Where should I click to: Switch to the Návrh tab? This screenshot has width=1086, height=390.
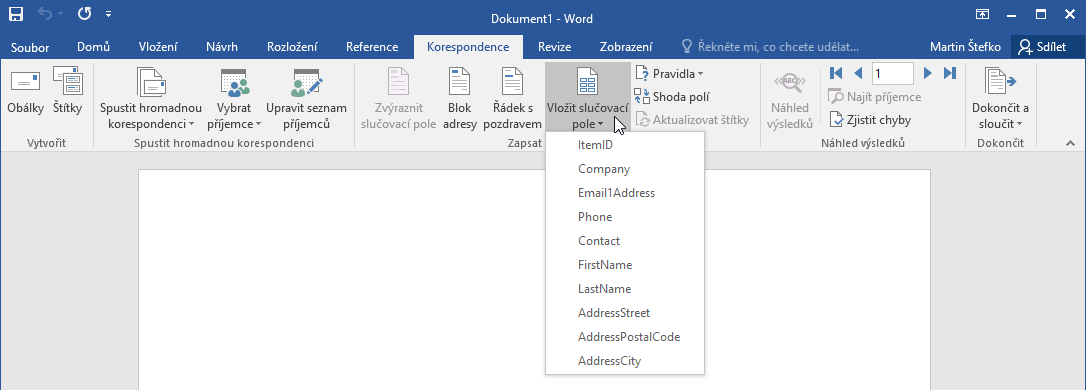pos(222,47)
